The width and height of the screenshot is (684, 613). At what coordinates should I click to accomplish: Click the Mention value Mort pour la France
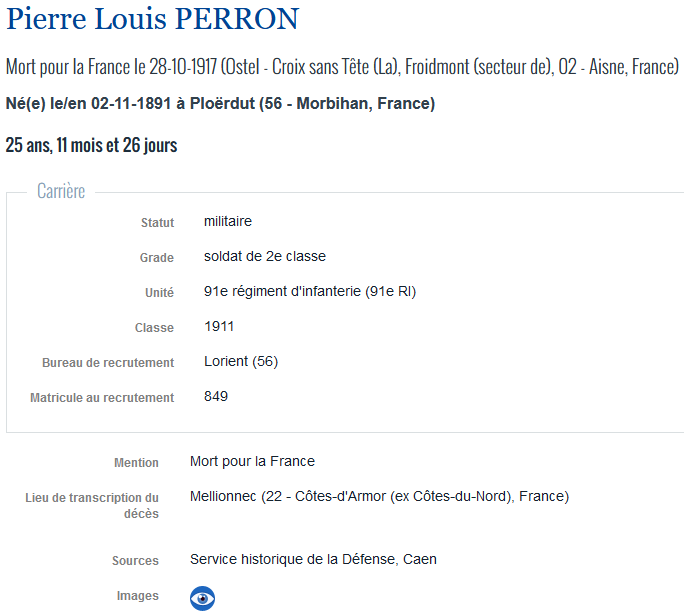252,461
